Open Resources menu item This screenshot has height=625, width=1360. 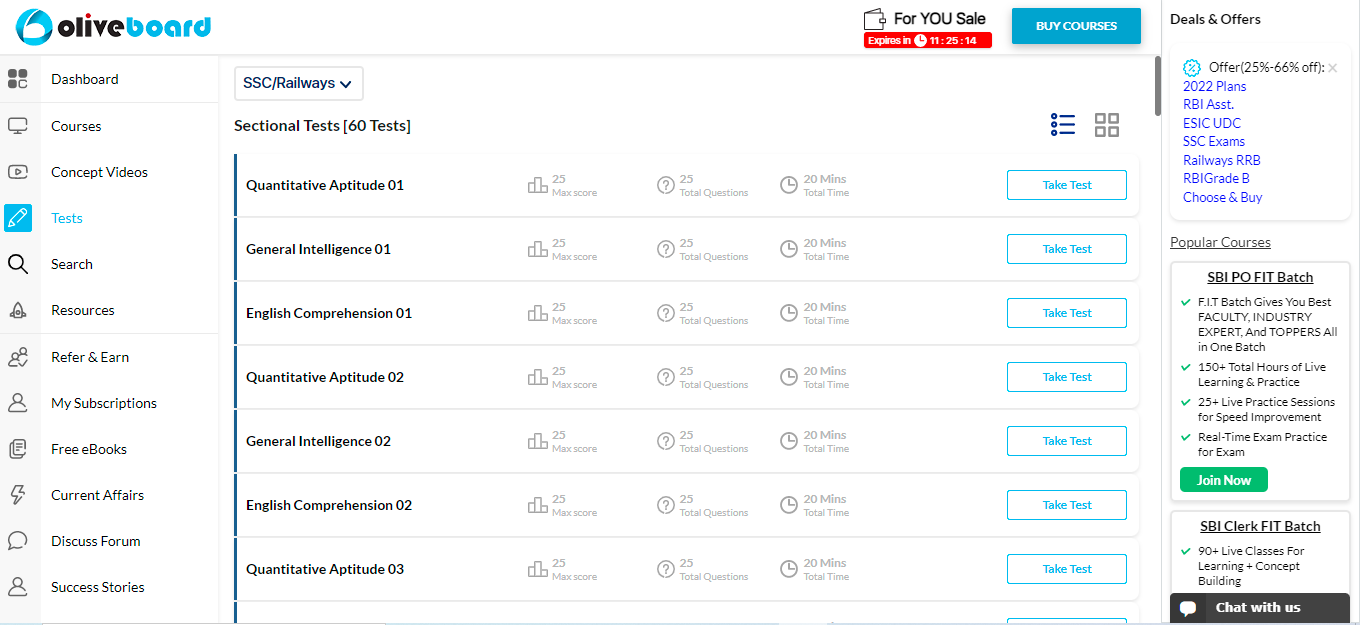(x=83, y=310)
